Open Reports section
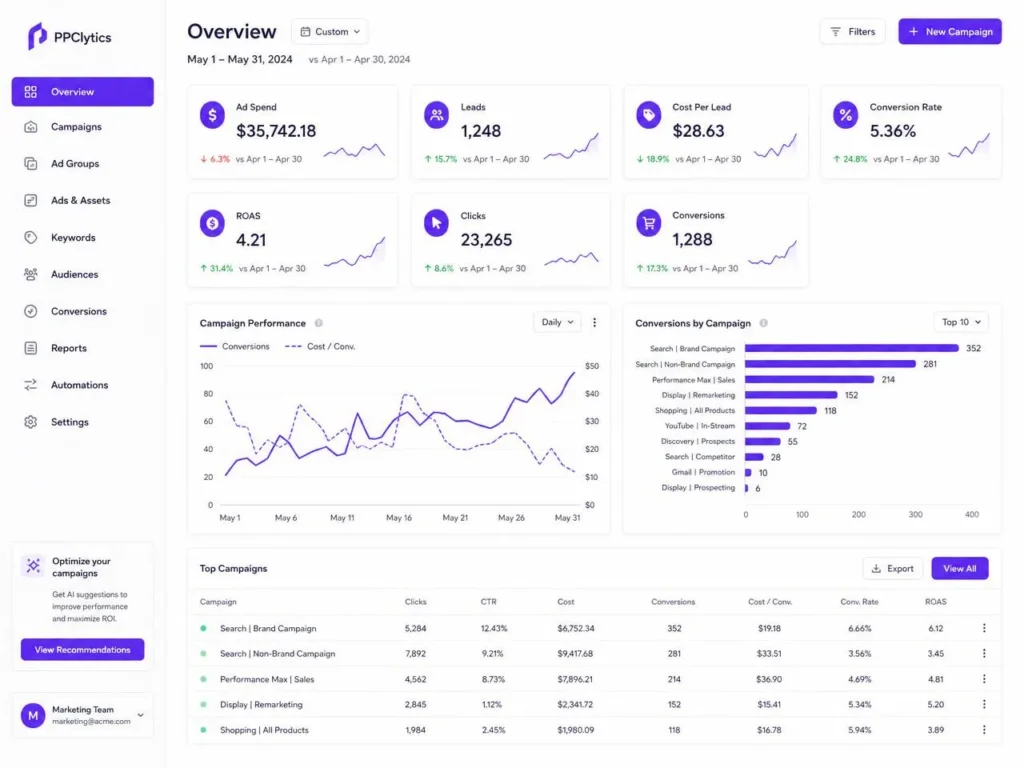The height and width of the screenshot is (768, 1024). (x=69, y=348)
